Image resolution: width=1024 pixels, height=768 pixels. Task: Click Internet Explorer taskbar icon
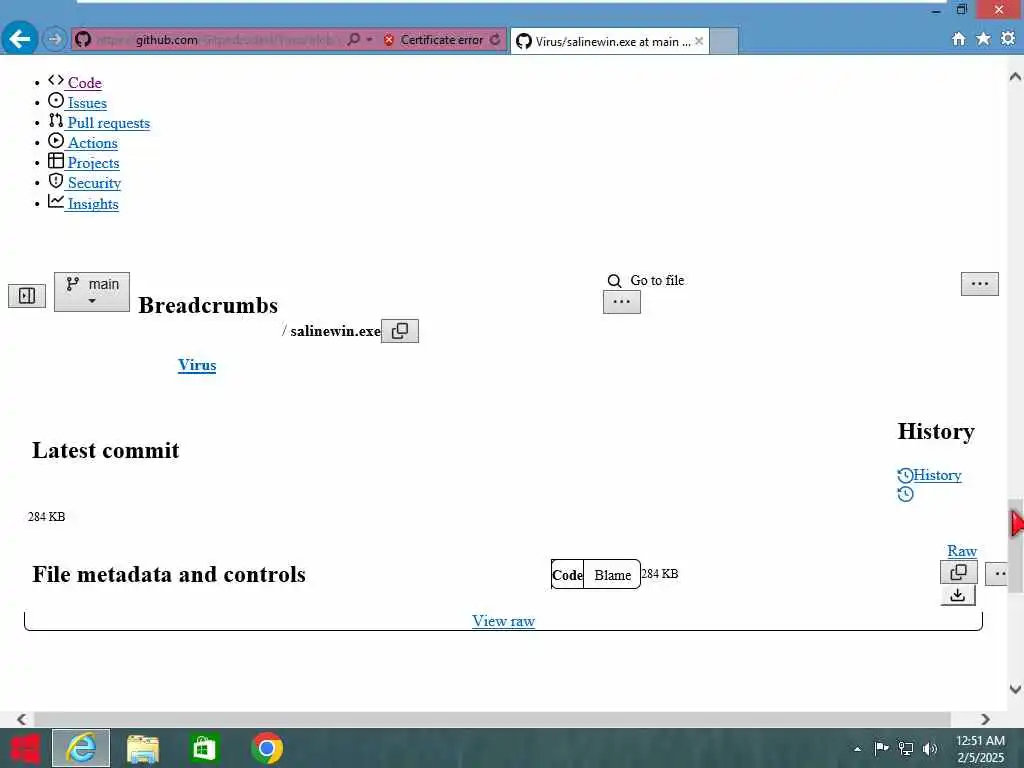pyautogui.click(x=81, y=748)
